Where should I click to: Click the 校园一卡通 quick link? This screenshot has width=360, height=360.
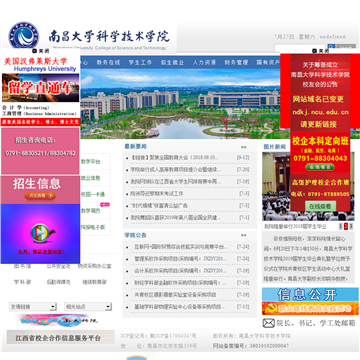(93, 194)
